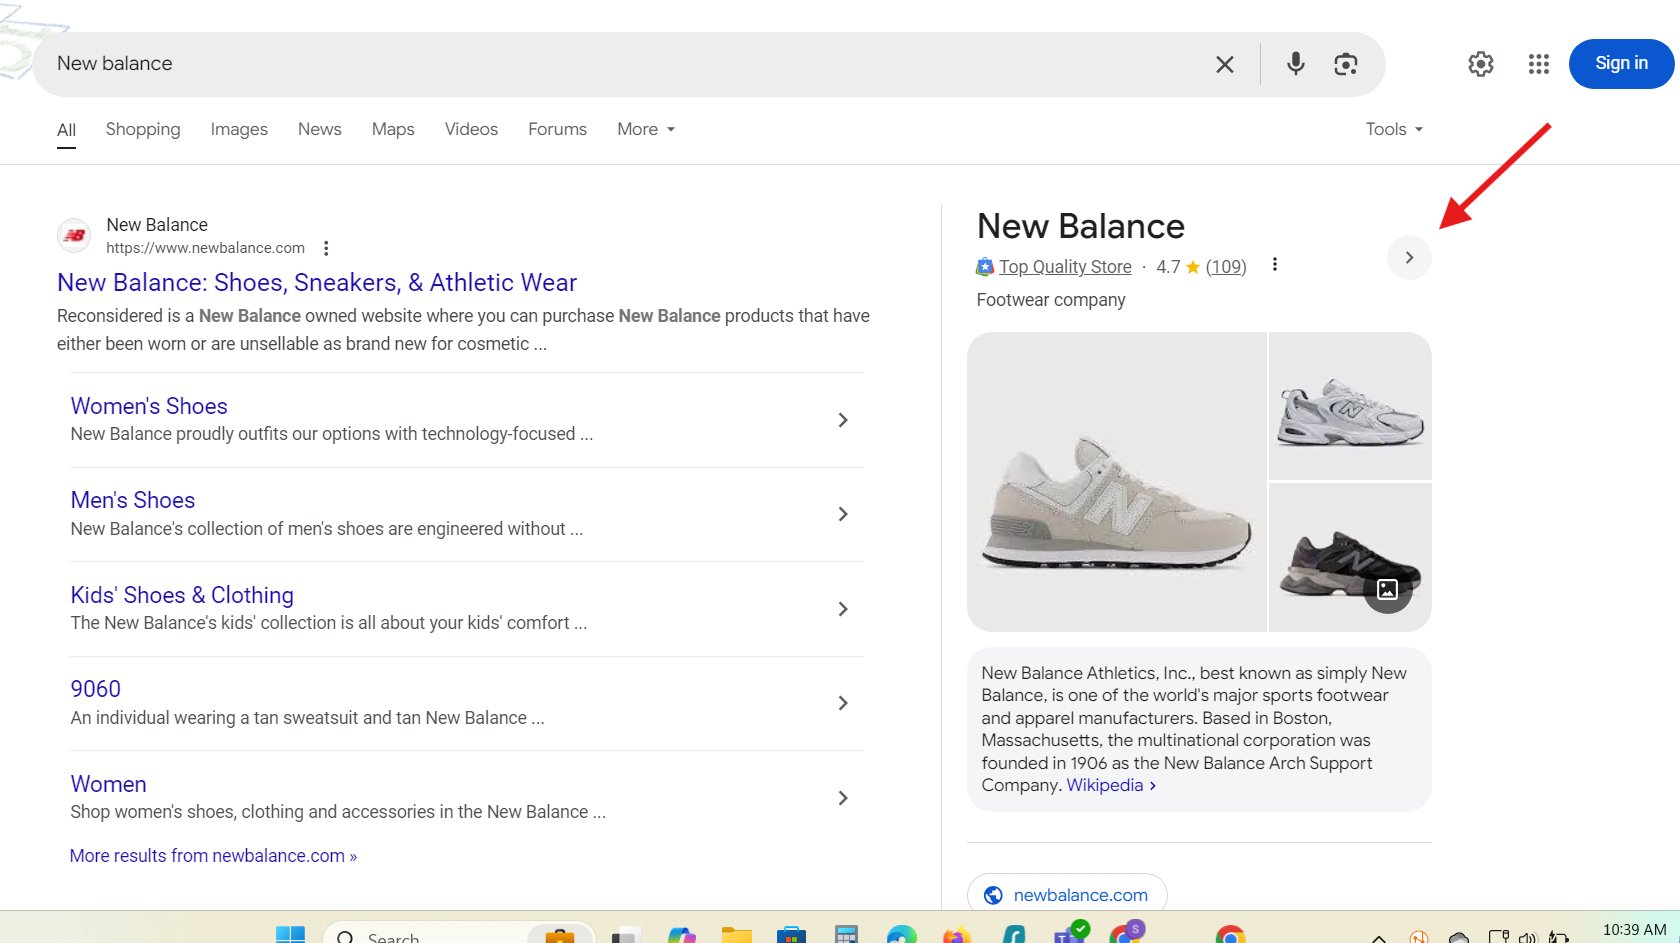Start a voice search with the microphone icon
This screenshot has width=1680, height=943.
tap(1295, 63)
